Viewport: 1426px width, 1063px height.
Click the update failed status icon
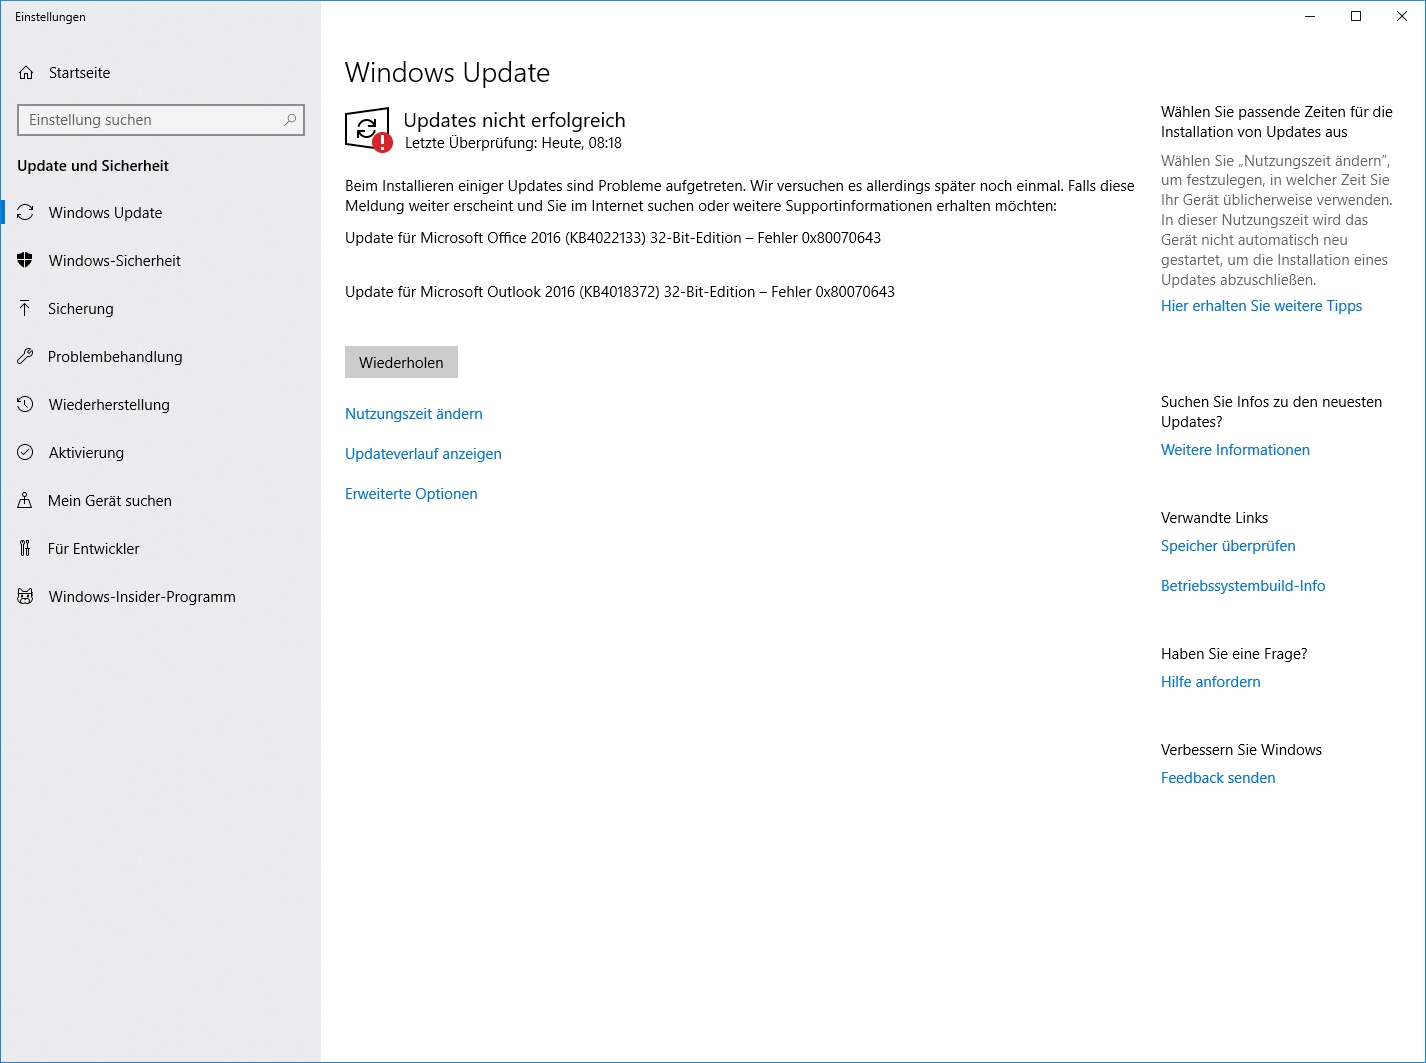pos(368,130)
